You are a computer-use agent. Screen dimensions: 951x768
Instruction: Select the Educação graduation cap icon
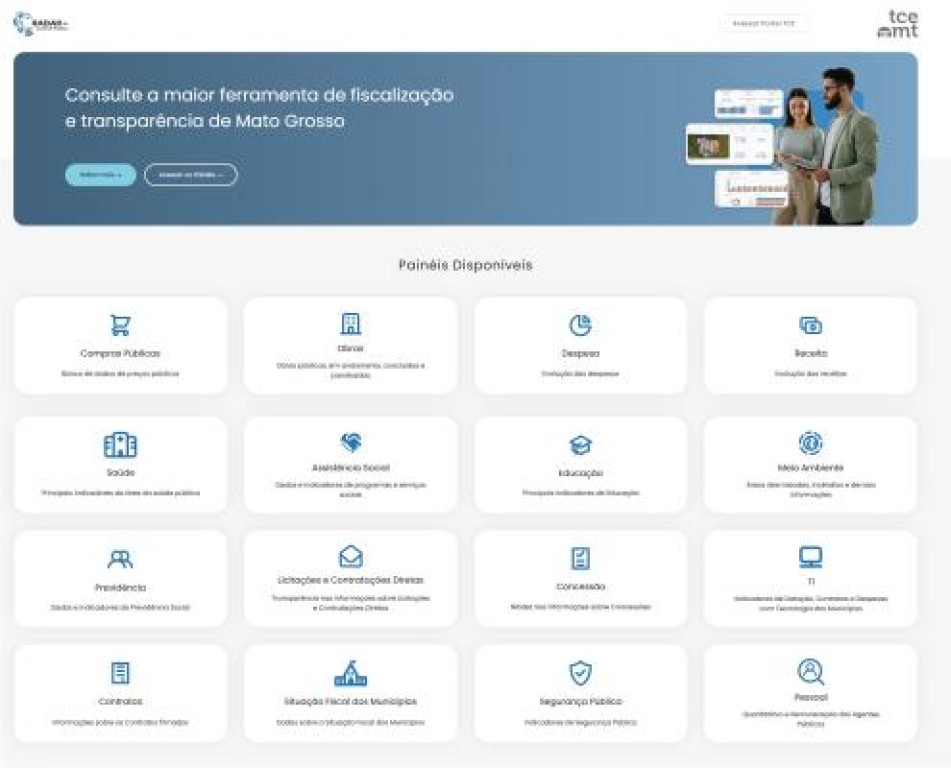[x=580, y=446]
